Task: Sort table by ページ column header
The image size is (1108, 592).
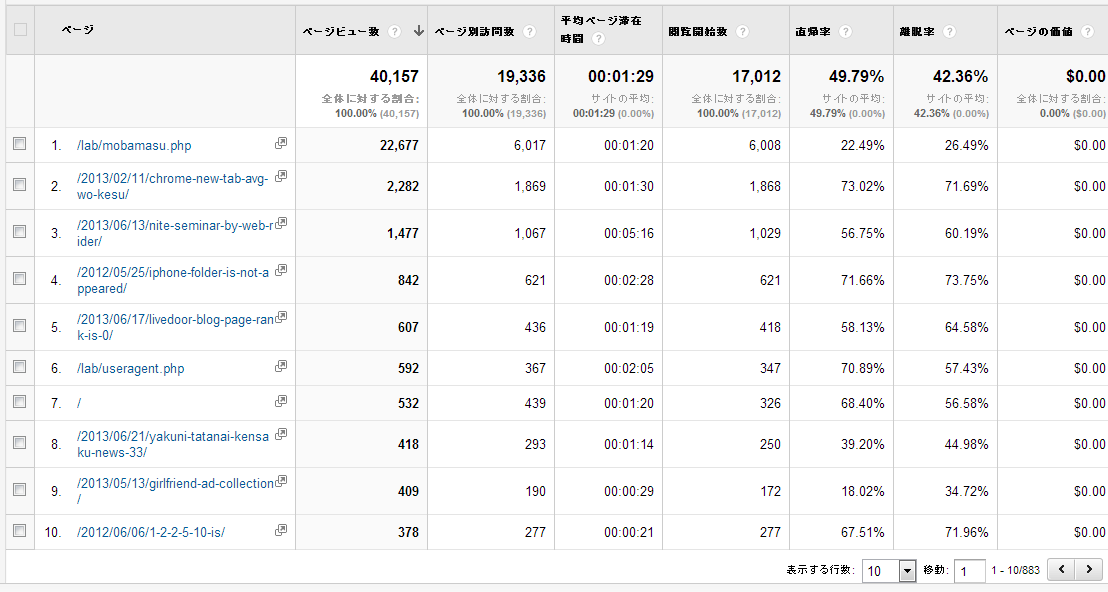Action: pos(78,30)
